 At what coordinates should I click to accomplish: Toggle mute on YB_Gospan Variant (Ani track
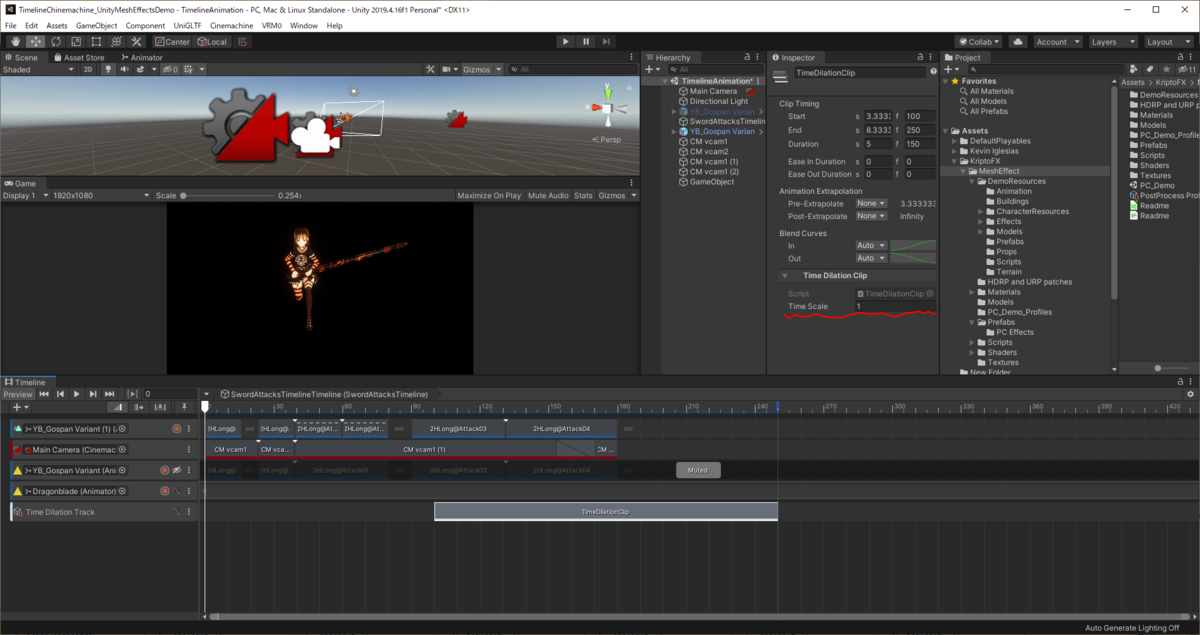(x=177, y=470)
